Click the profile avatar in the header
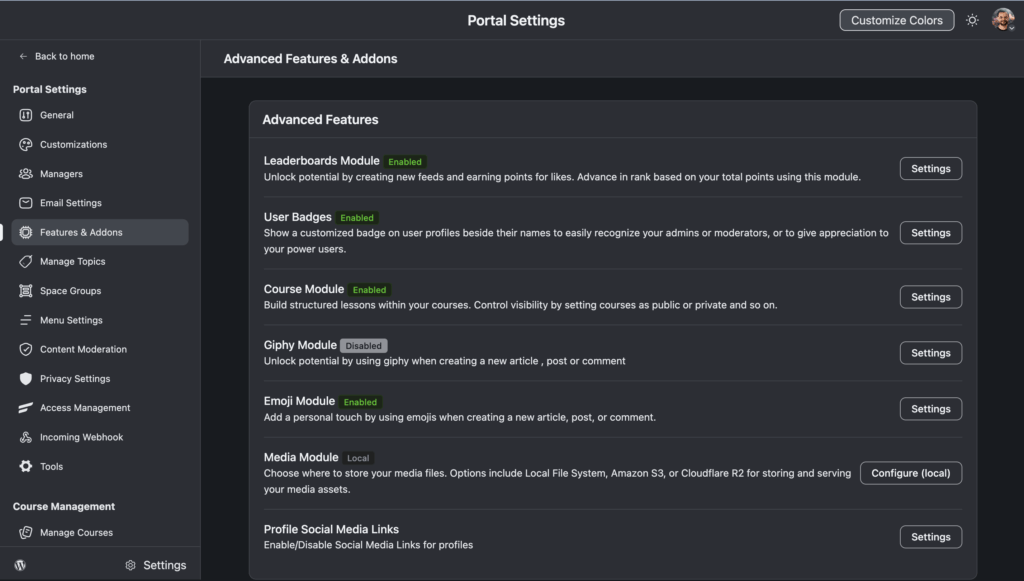1024x581 pixels. [1003, 19]
